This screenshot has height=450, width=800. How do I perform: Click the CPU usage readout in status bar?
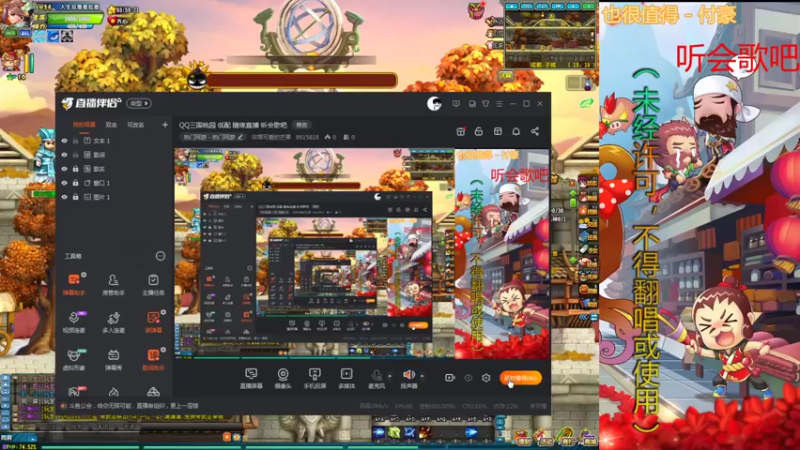click(474, 407)
